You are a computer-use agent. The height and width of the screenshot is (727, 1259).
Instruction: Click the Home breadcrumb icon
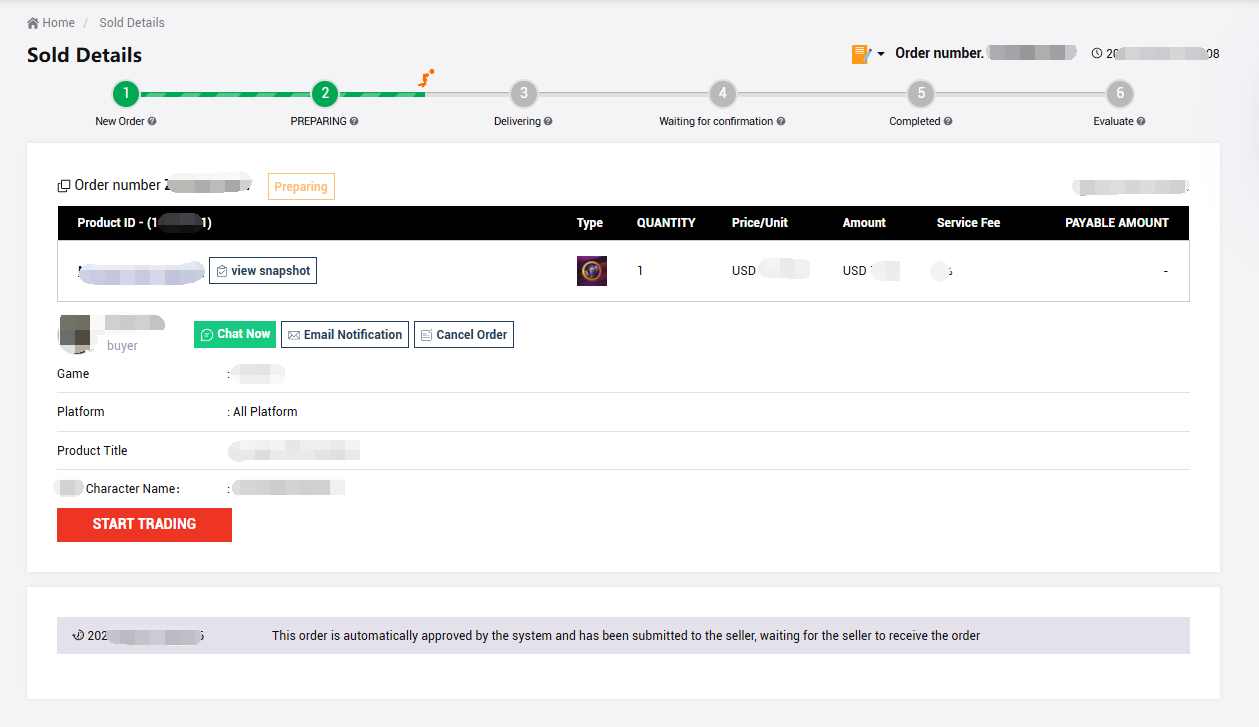pos(33,23)
